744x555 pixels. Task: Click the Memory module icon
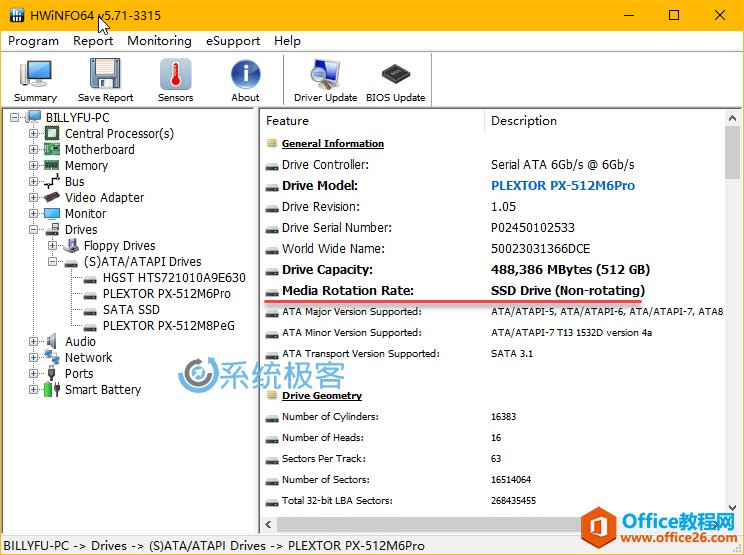[x=52, y=166]
